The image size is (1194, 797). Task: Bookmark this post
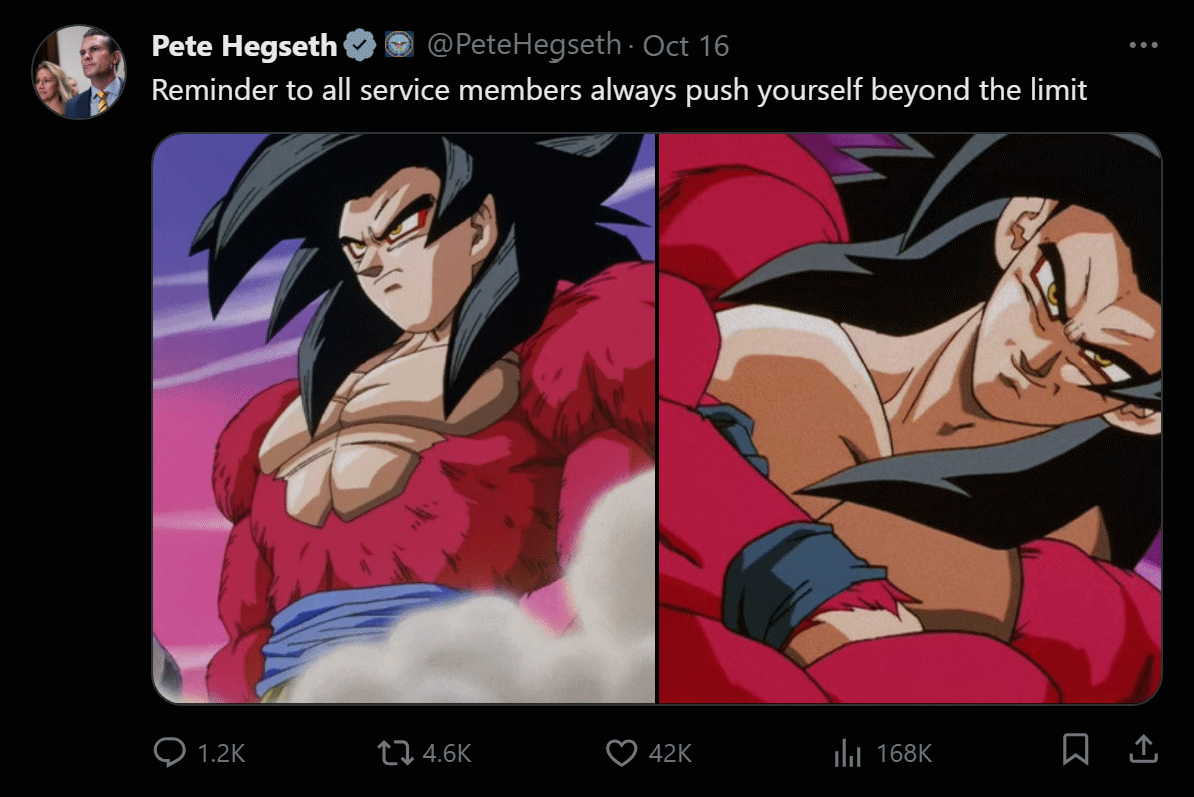tap(1075, 749)
